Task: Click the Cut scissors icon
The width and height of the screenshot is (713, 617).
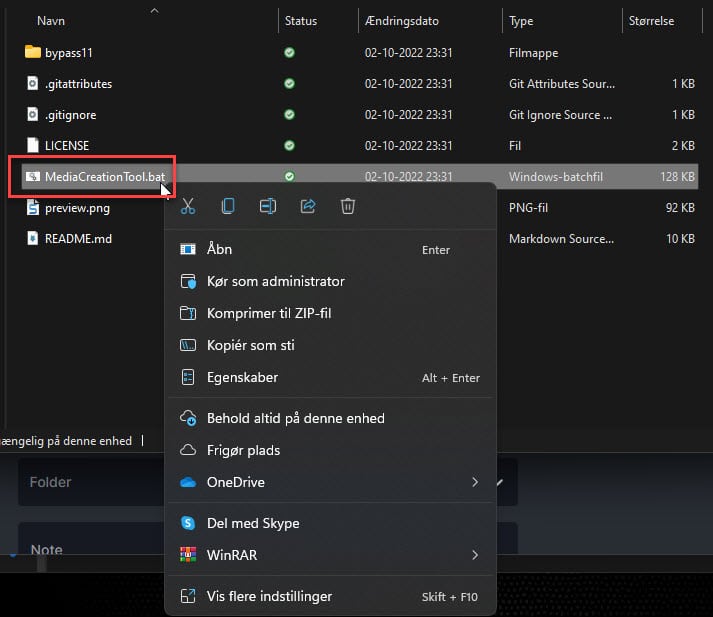Action: click(x=188, y=206)
